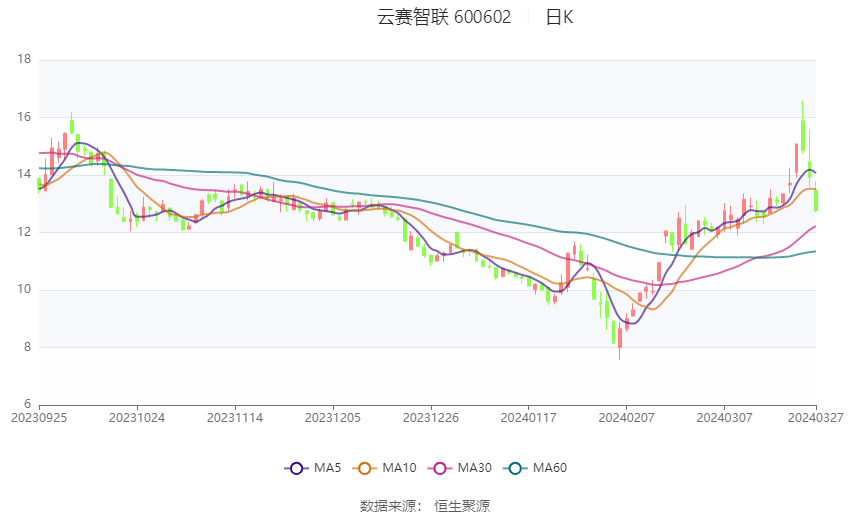
Task: Hide the MA10 line via its label
Action: (x=399, y=468)
